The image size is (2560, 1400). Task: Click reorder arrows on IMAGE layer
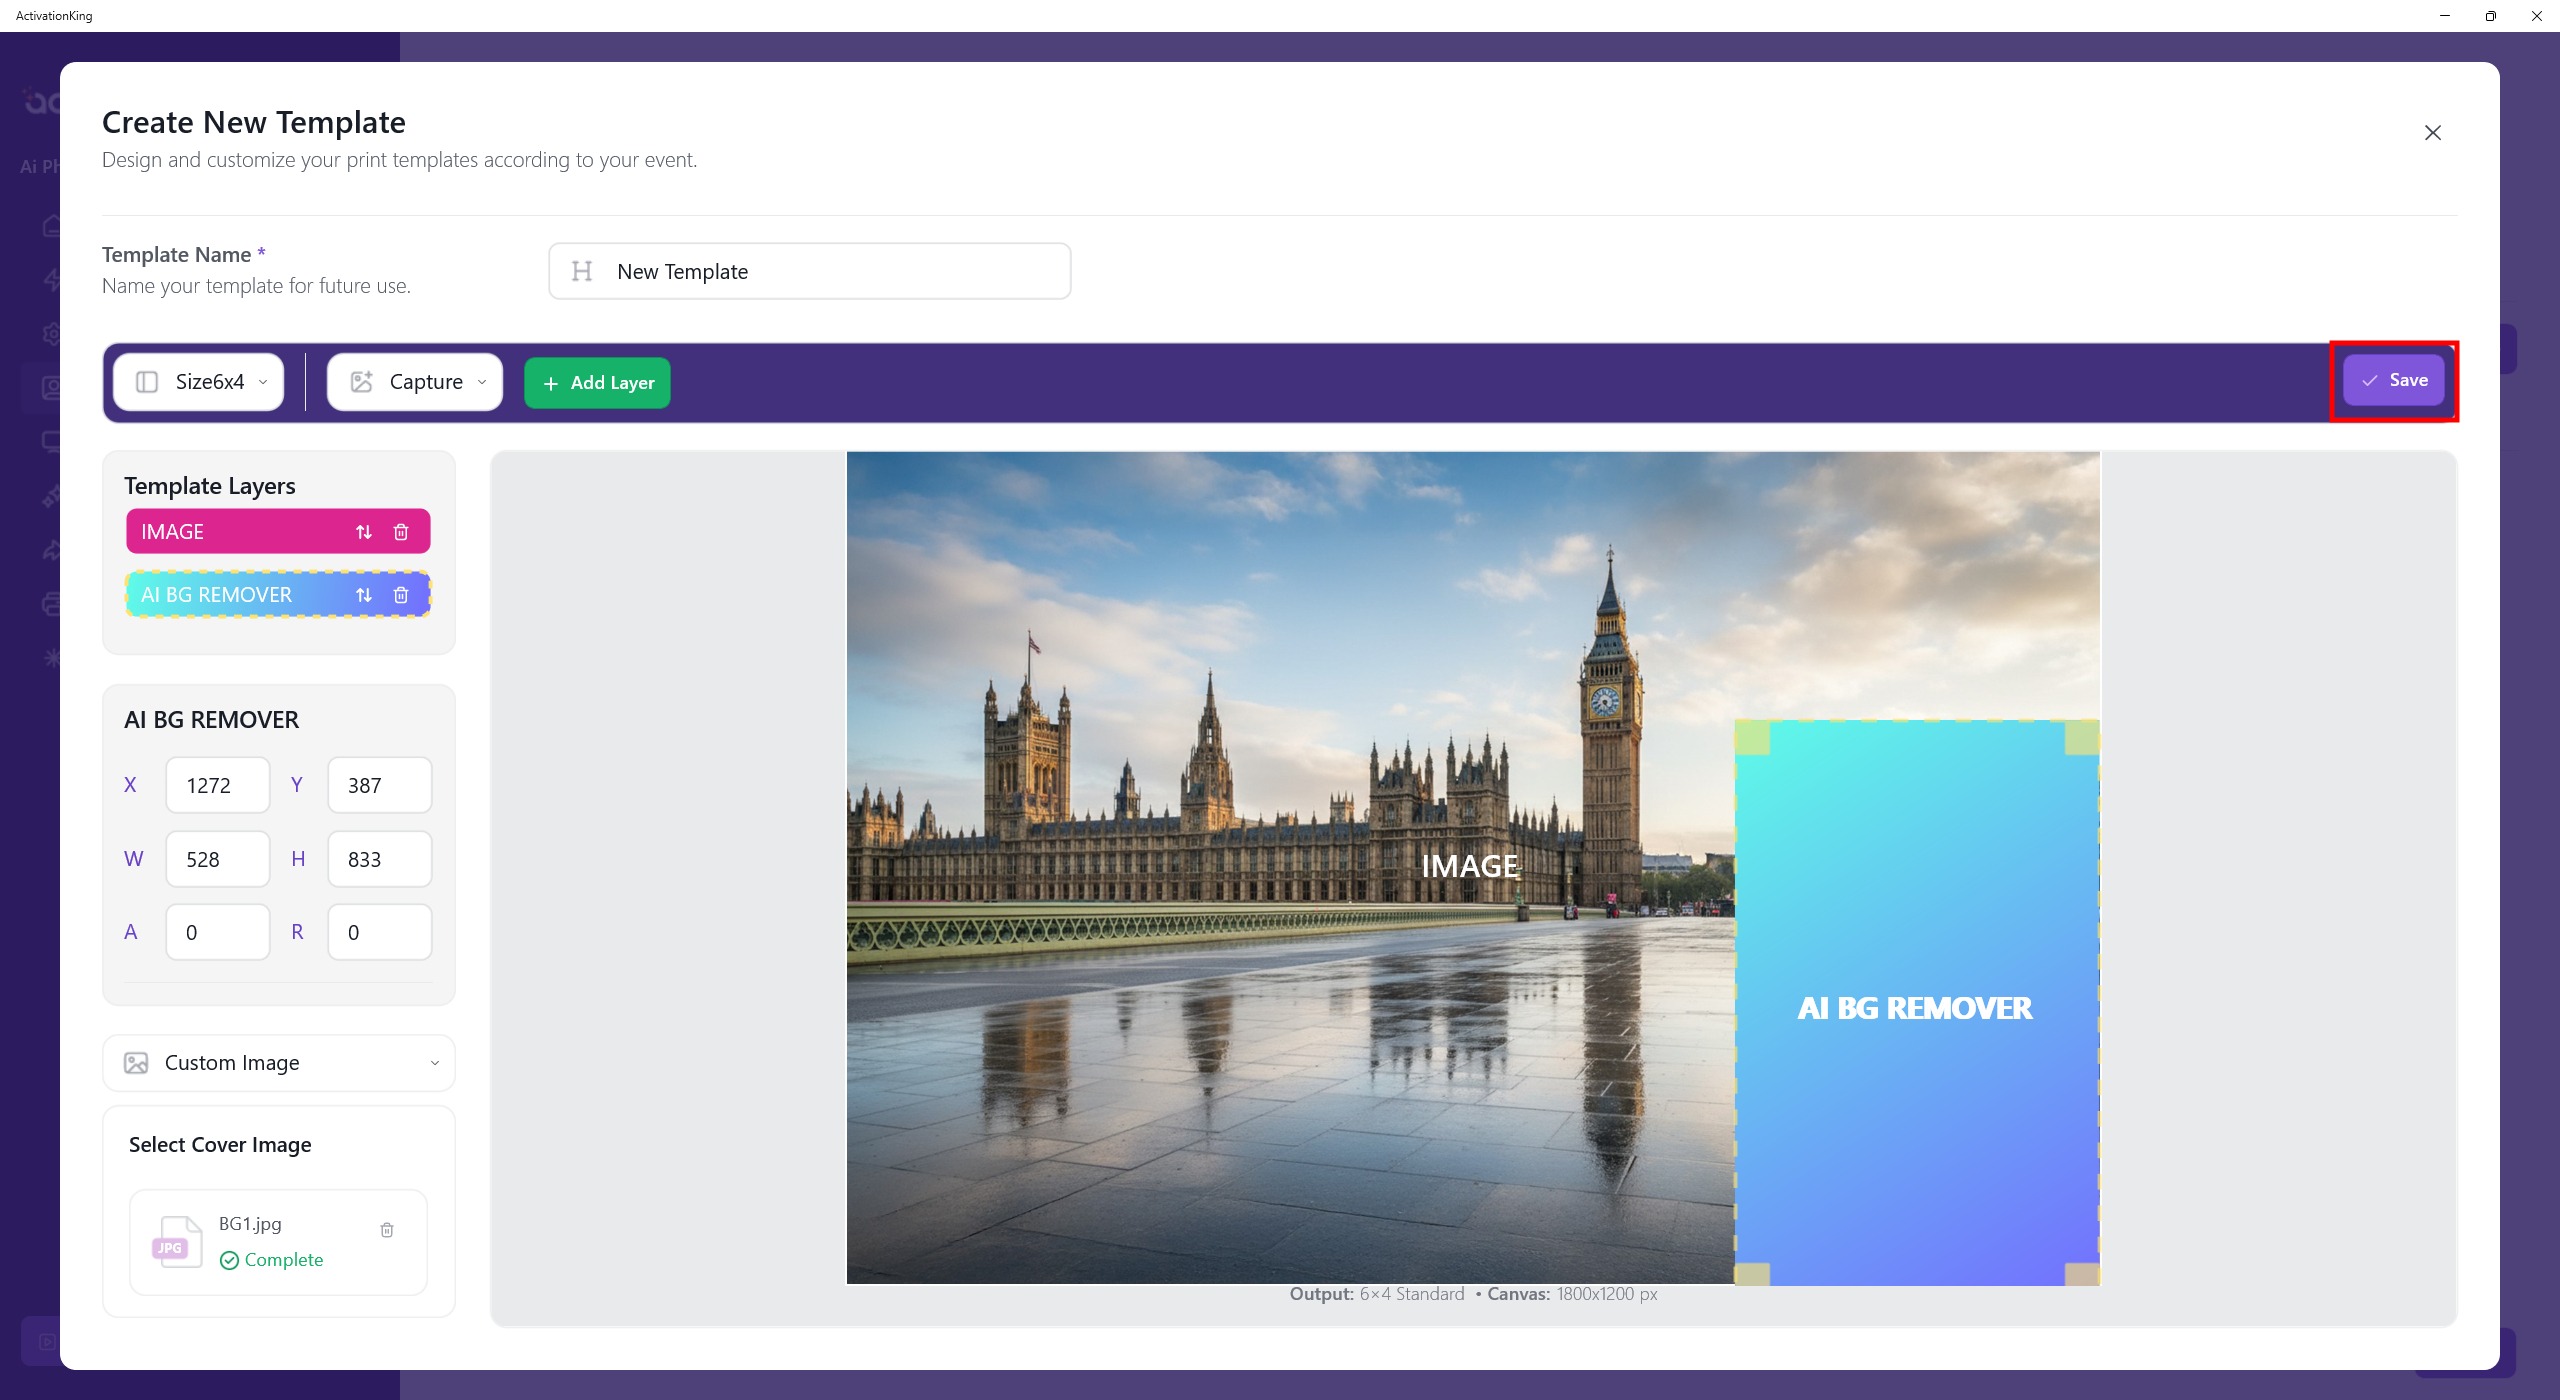click(x=364, y=532)
